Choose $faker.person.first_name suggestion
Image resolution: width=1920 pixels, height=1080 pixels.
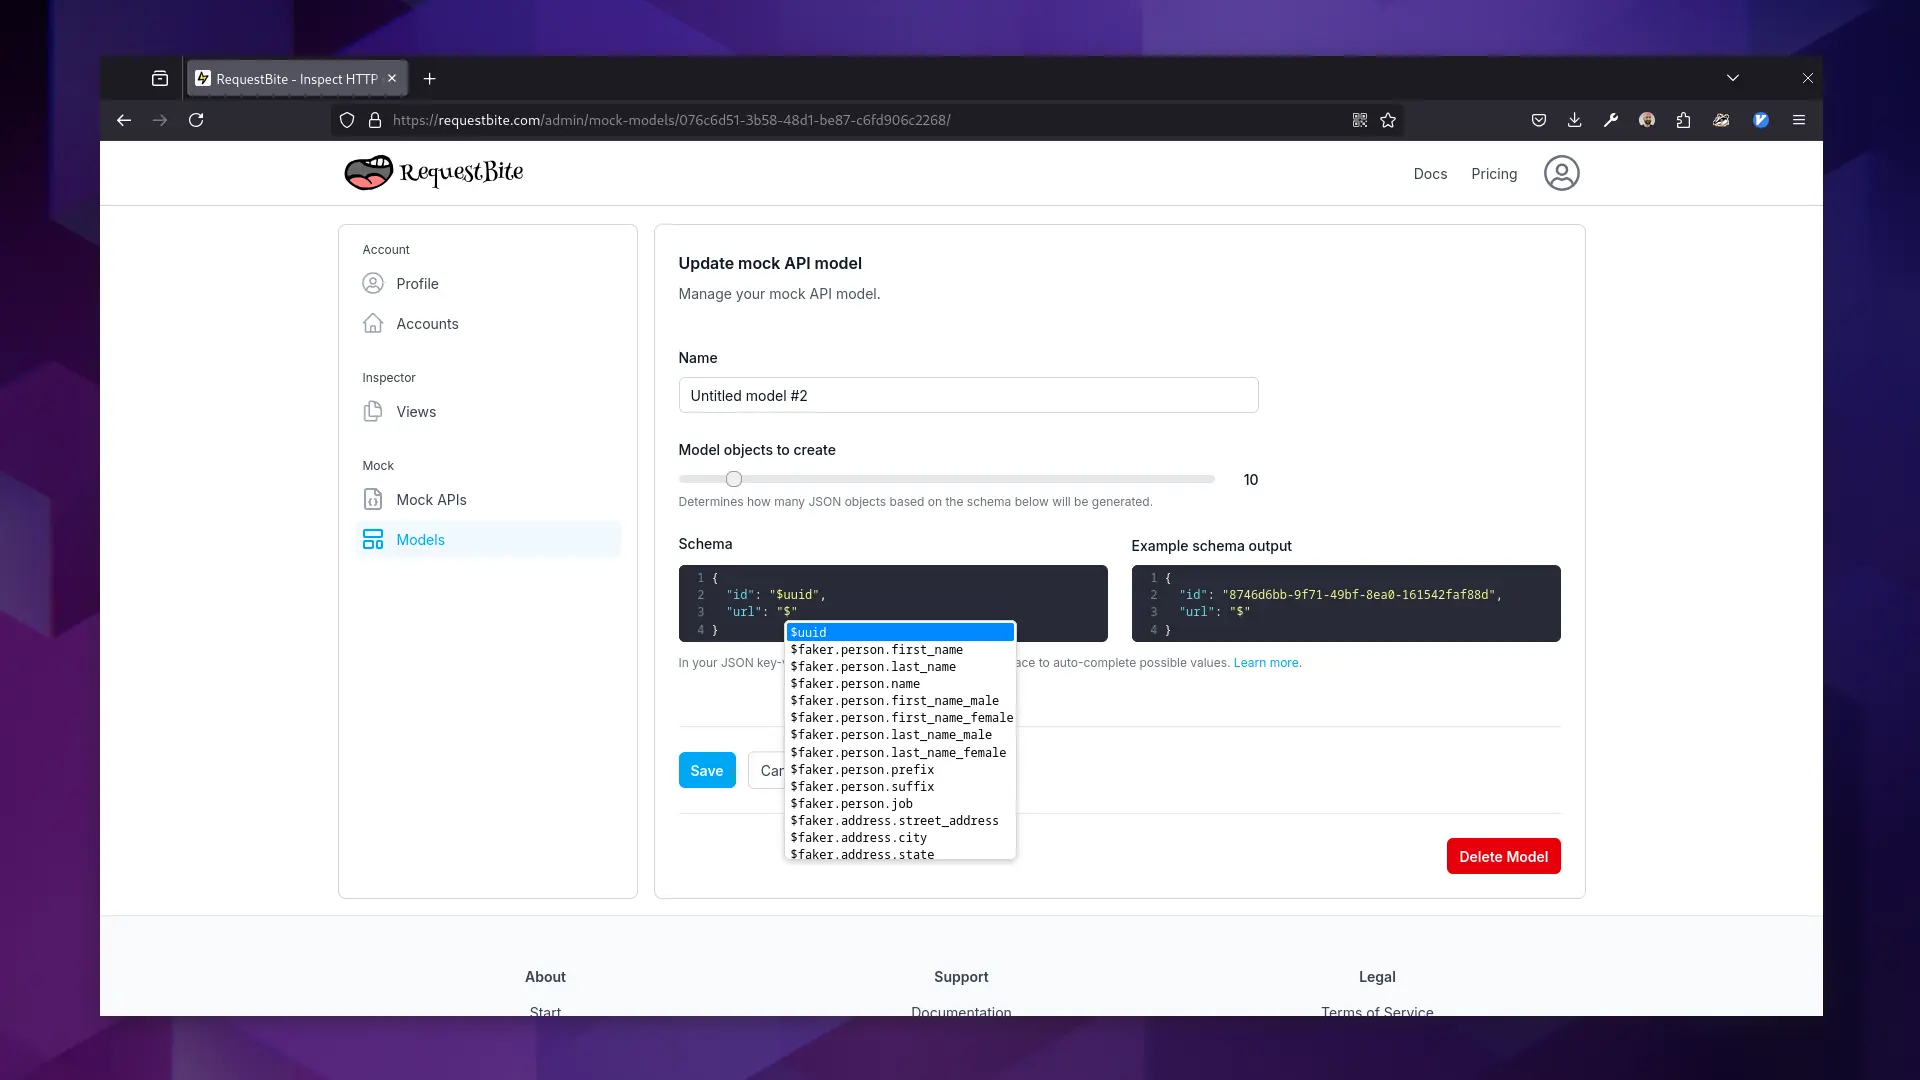900,649
